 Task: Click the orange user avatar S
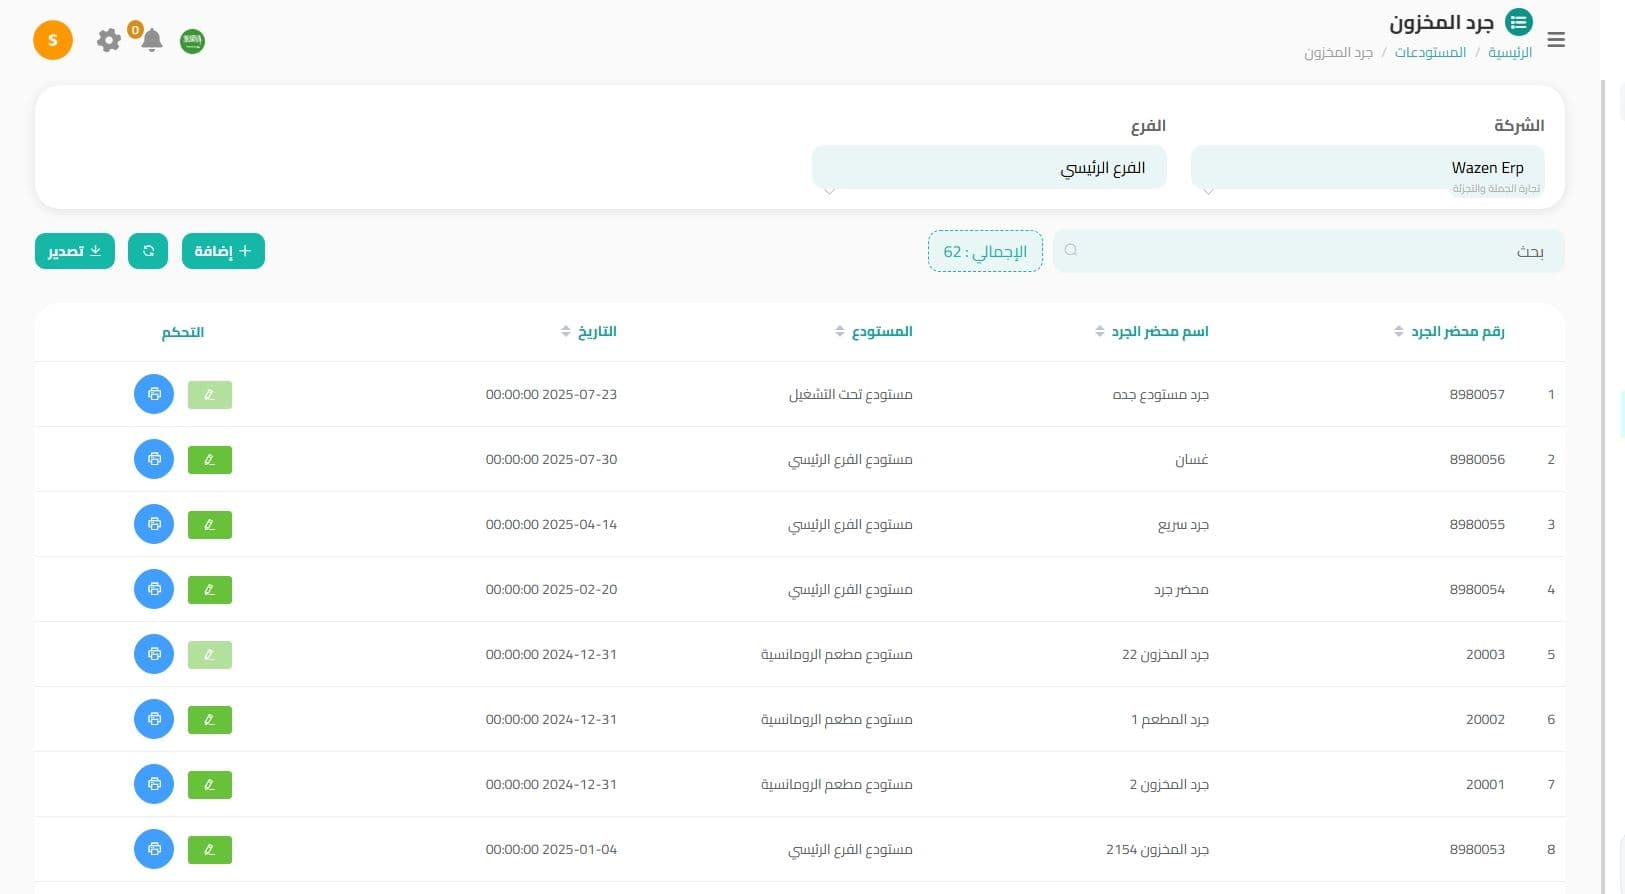(53, 41)
